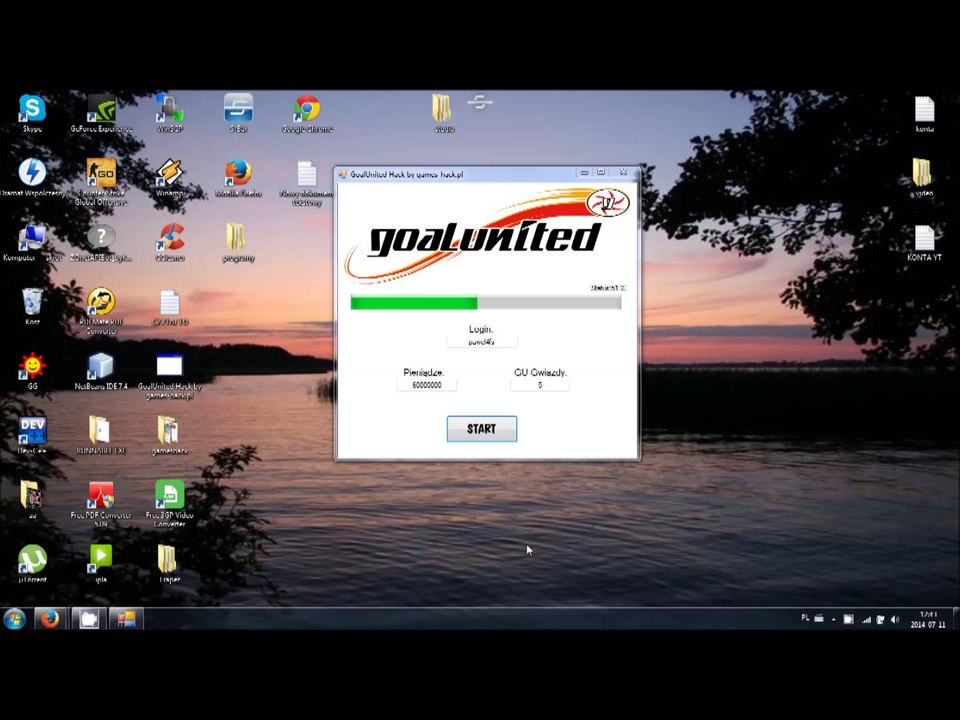Click the Pieniądze amount field

[x=427, y=385]
